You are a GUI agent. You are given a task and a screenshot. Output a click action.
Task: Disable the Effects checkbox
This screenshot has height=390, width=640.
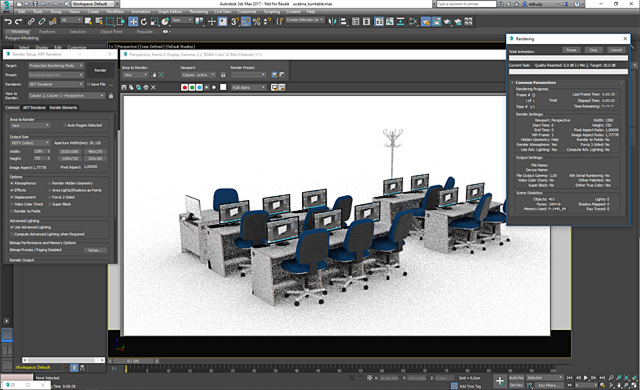pos(12,190)
